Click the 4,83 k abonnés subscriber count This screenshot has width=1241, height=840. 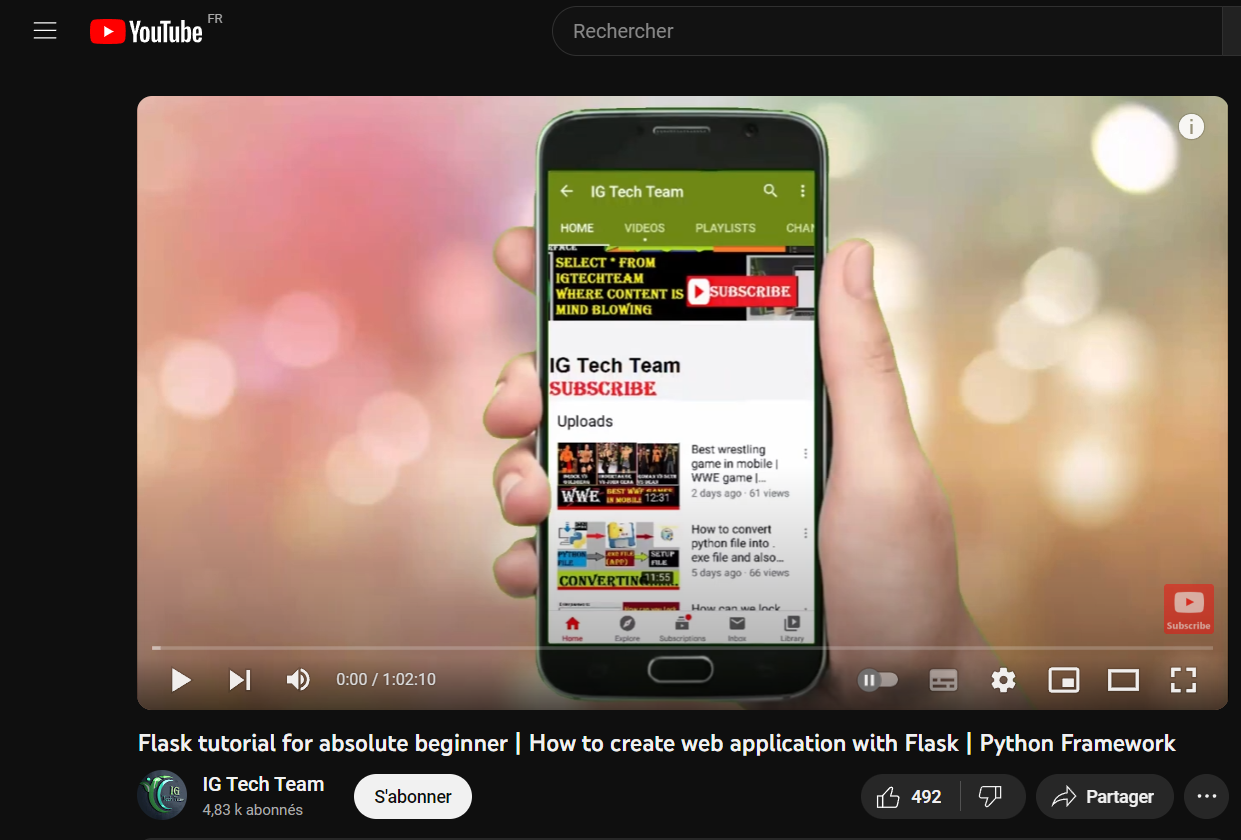pyautogui.click(x=252, y=810)
